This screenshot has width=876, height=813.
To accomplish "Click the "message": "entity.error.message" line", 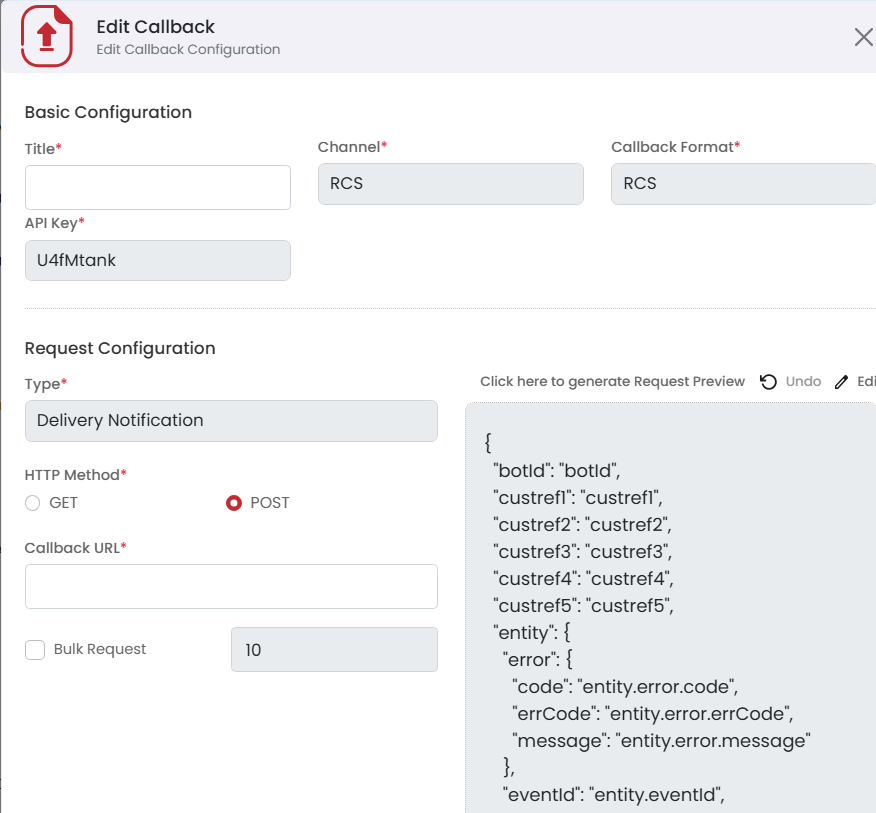I will (661, 741).
